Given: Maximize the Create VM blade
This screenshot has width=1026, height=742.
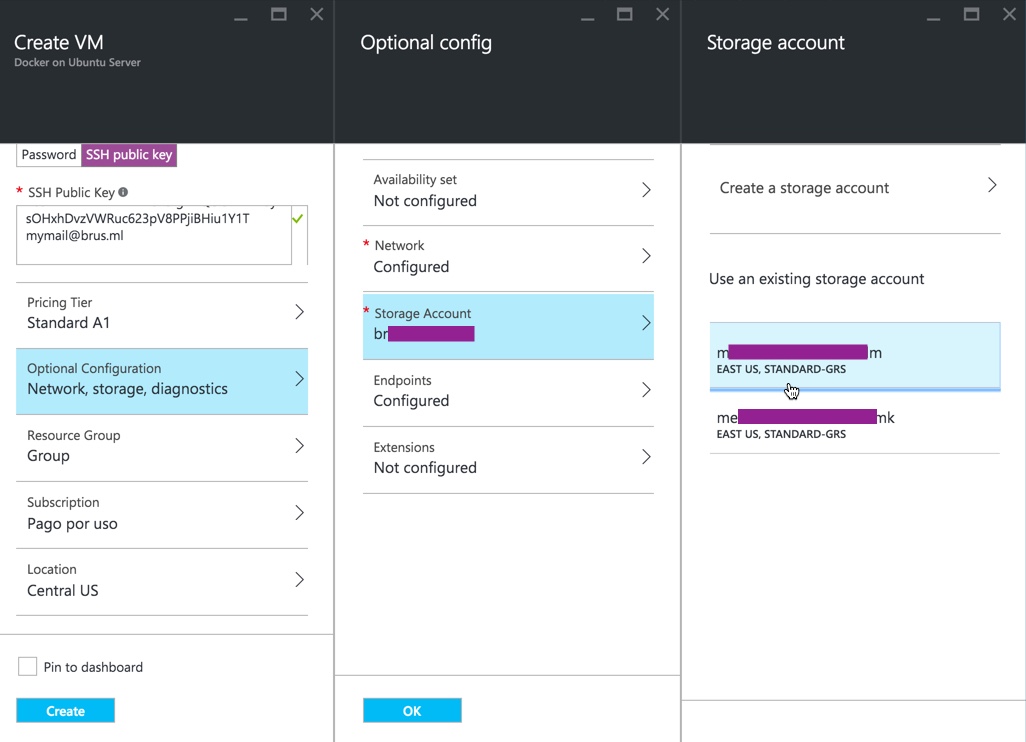Looking at the screenshot, I should pos(279,14).
